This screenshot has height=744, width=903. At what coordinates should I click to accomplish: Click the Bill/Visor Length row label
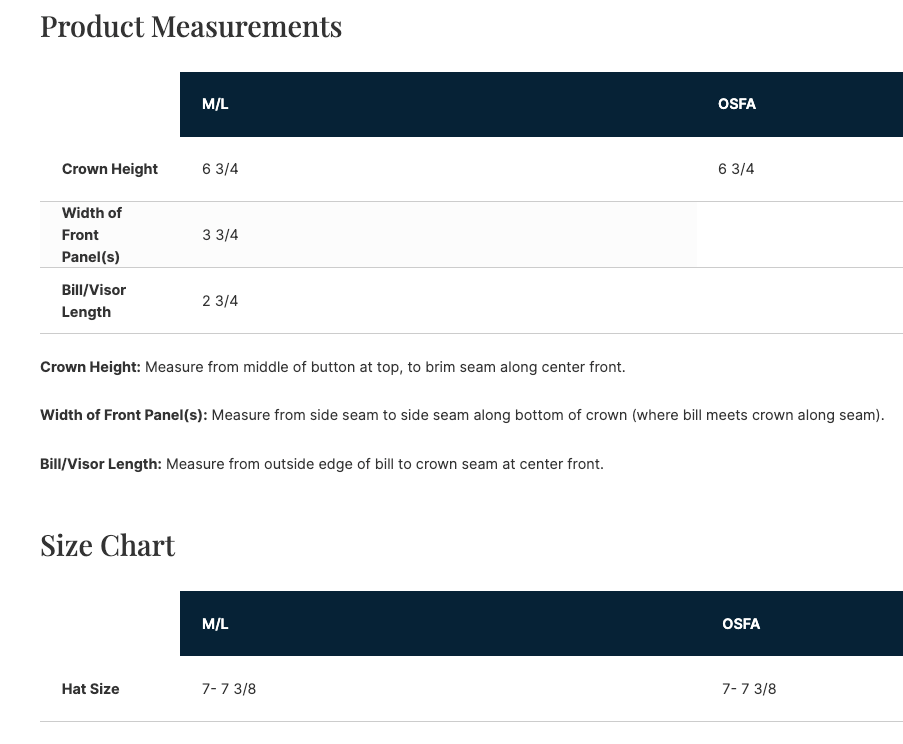click(x=94, y=301)
